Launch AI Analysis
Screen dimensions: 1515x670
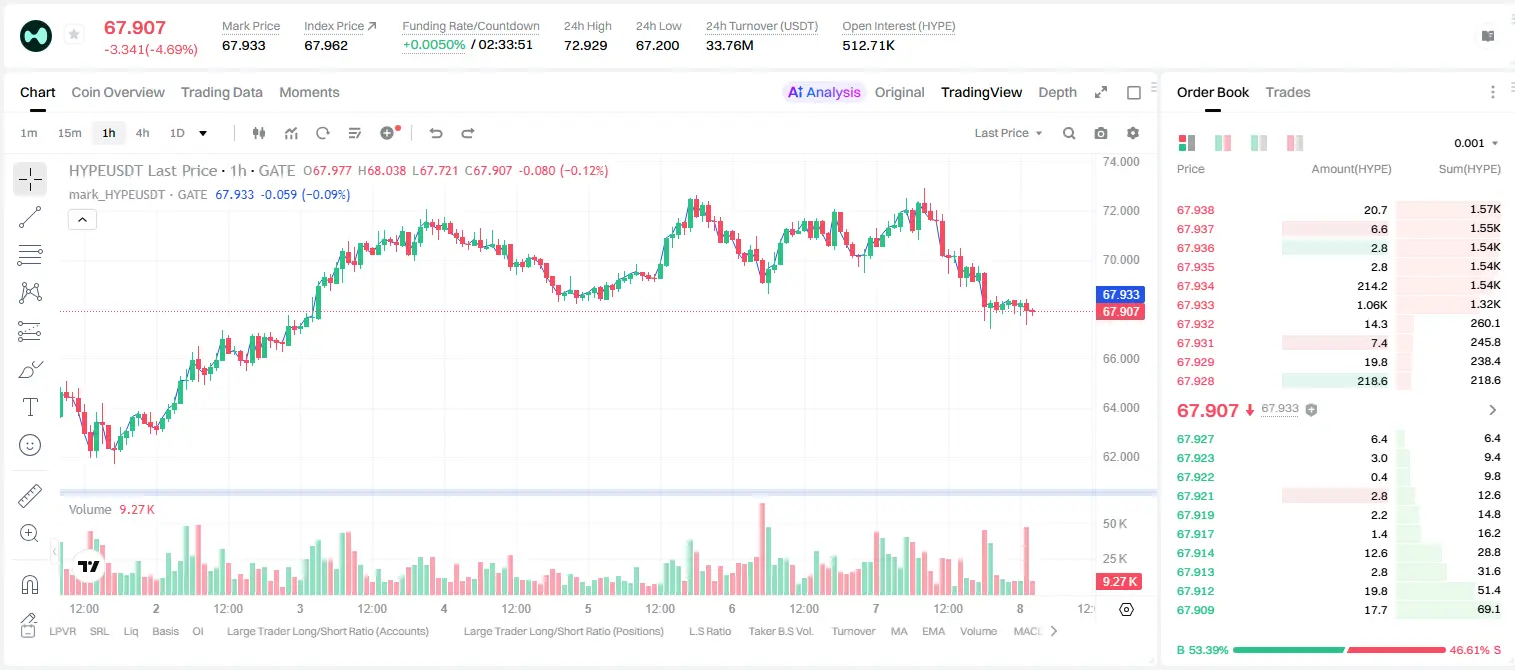point(824,92)
